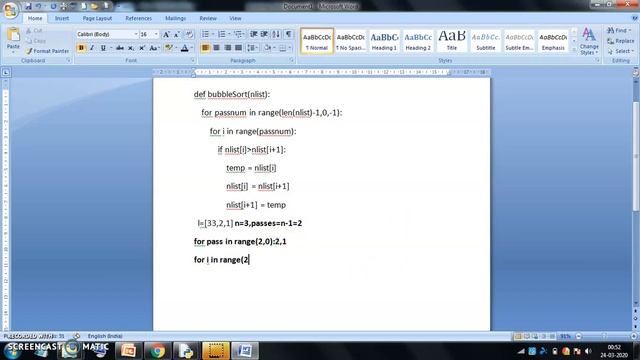This screenshot has height=360, width=640.
Task: Clear formatting using the eraser icon
Action: [189, 34]
